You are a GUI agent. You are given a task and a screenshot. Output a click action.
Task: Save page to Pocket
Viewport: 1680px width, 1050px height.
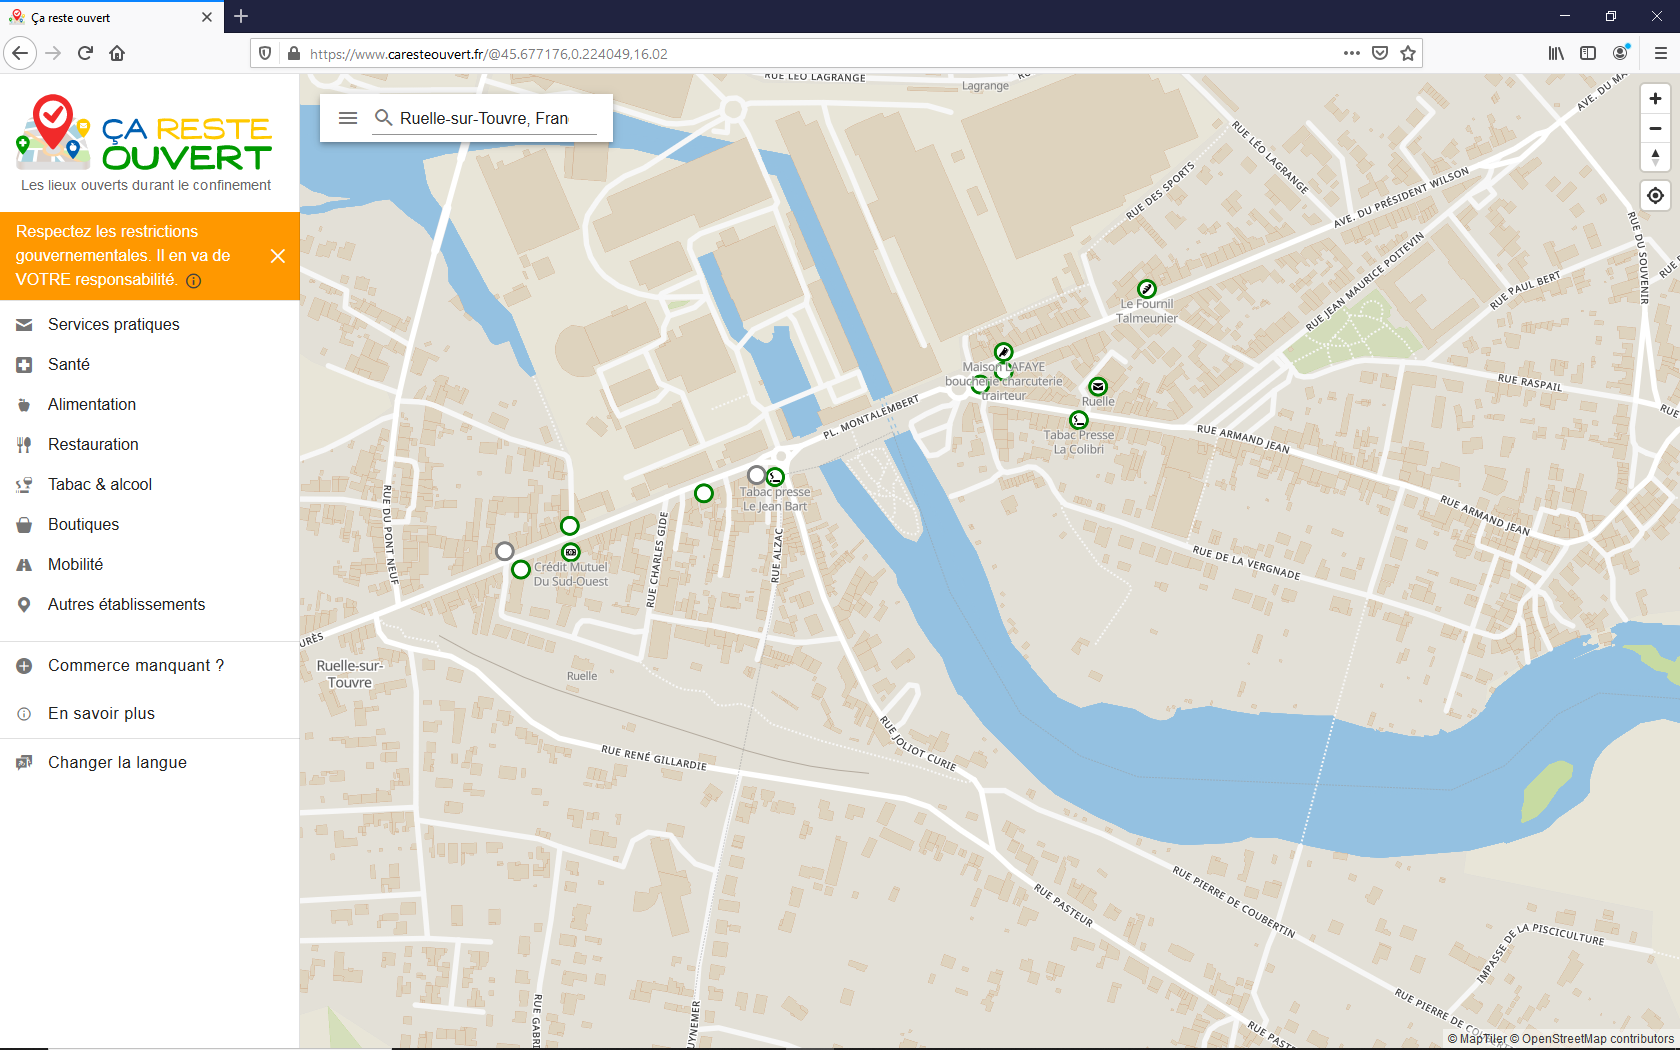pos(1380,53)
